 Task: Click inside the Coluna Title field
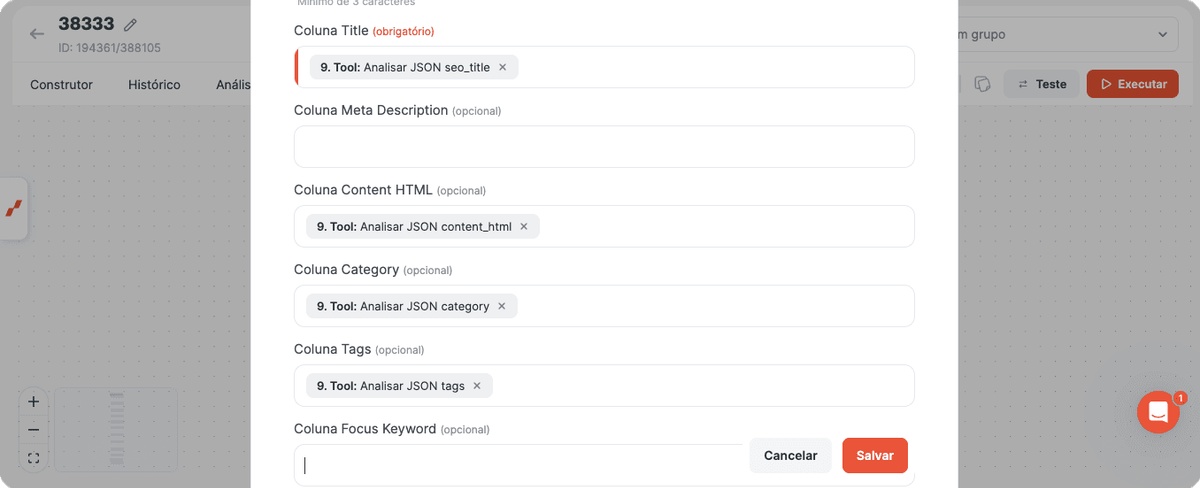[604, 67]
